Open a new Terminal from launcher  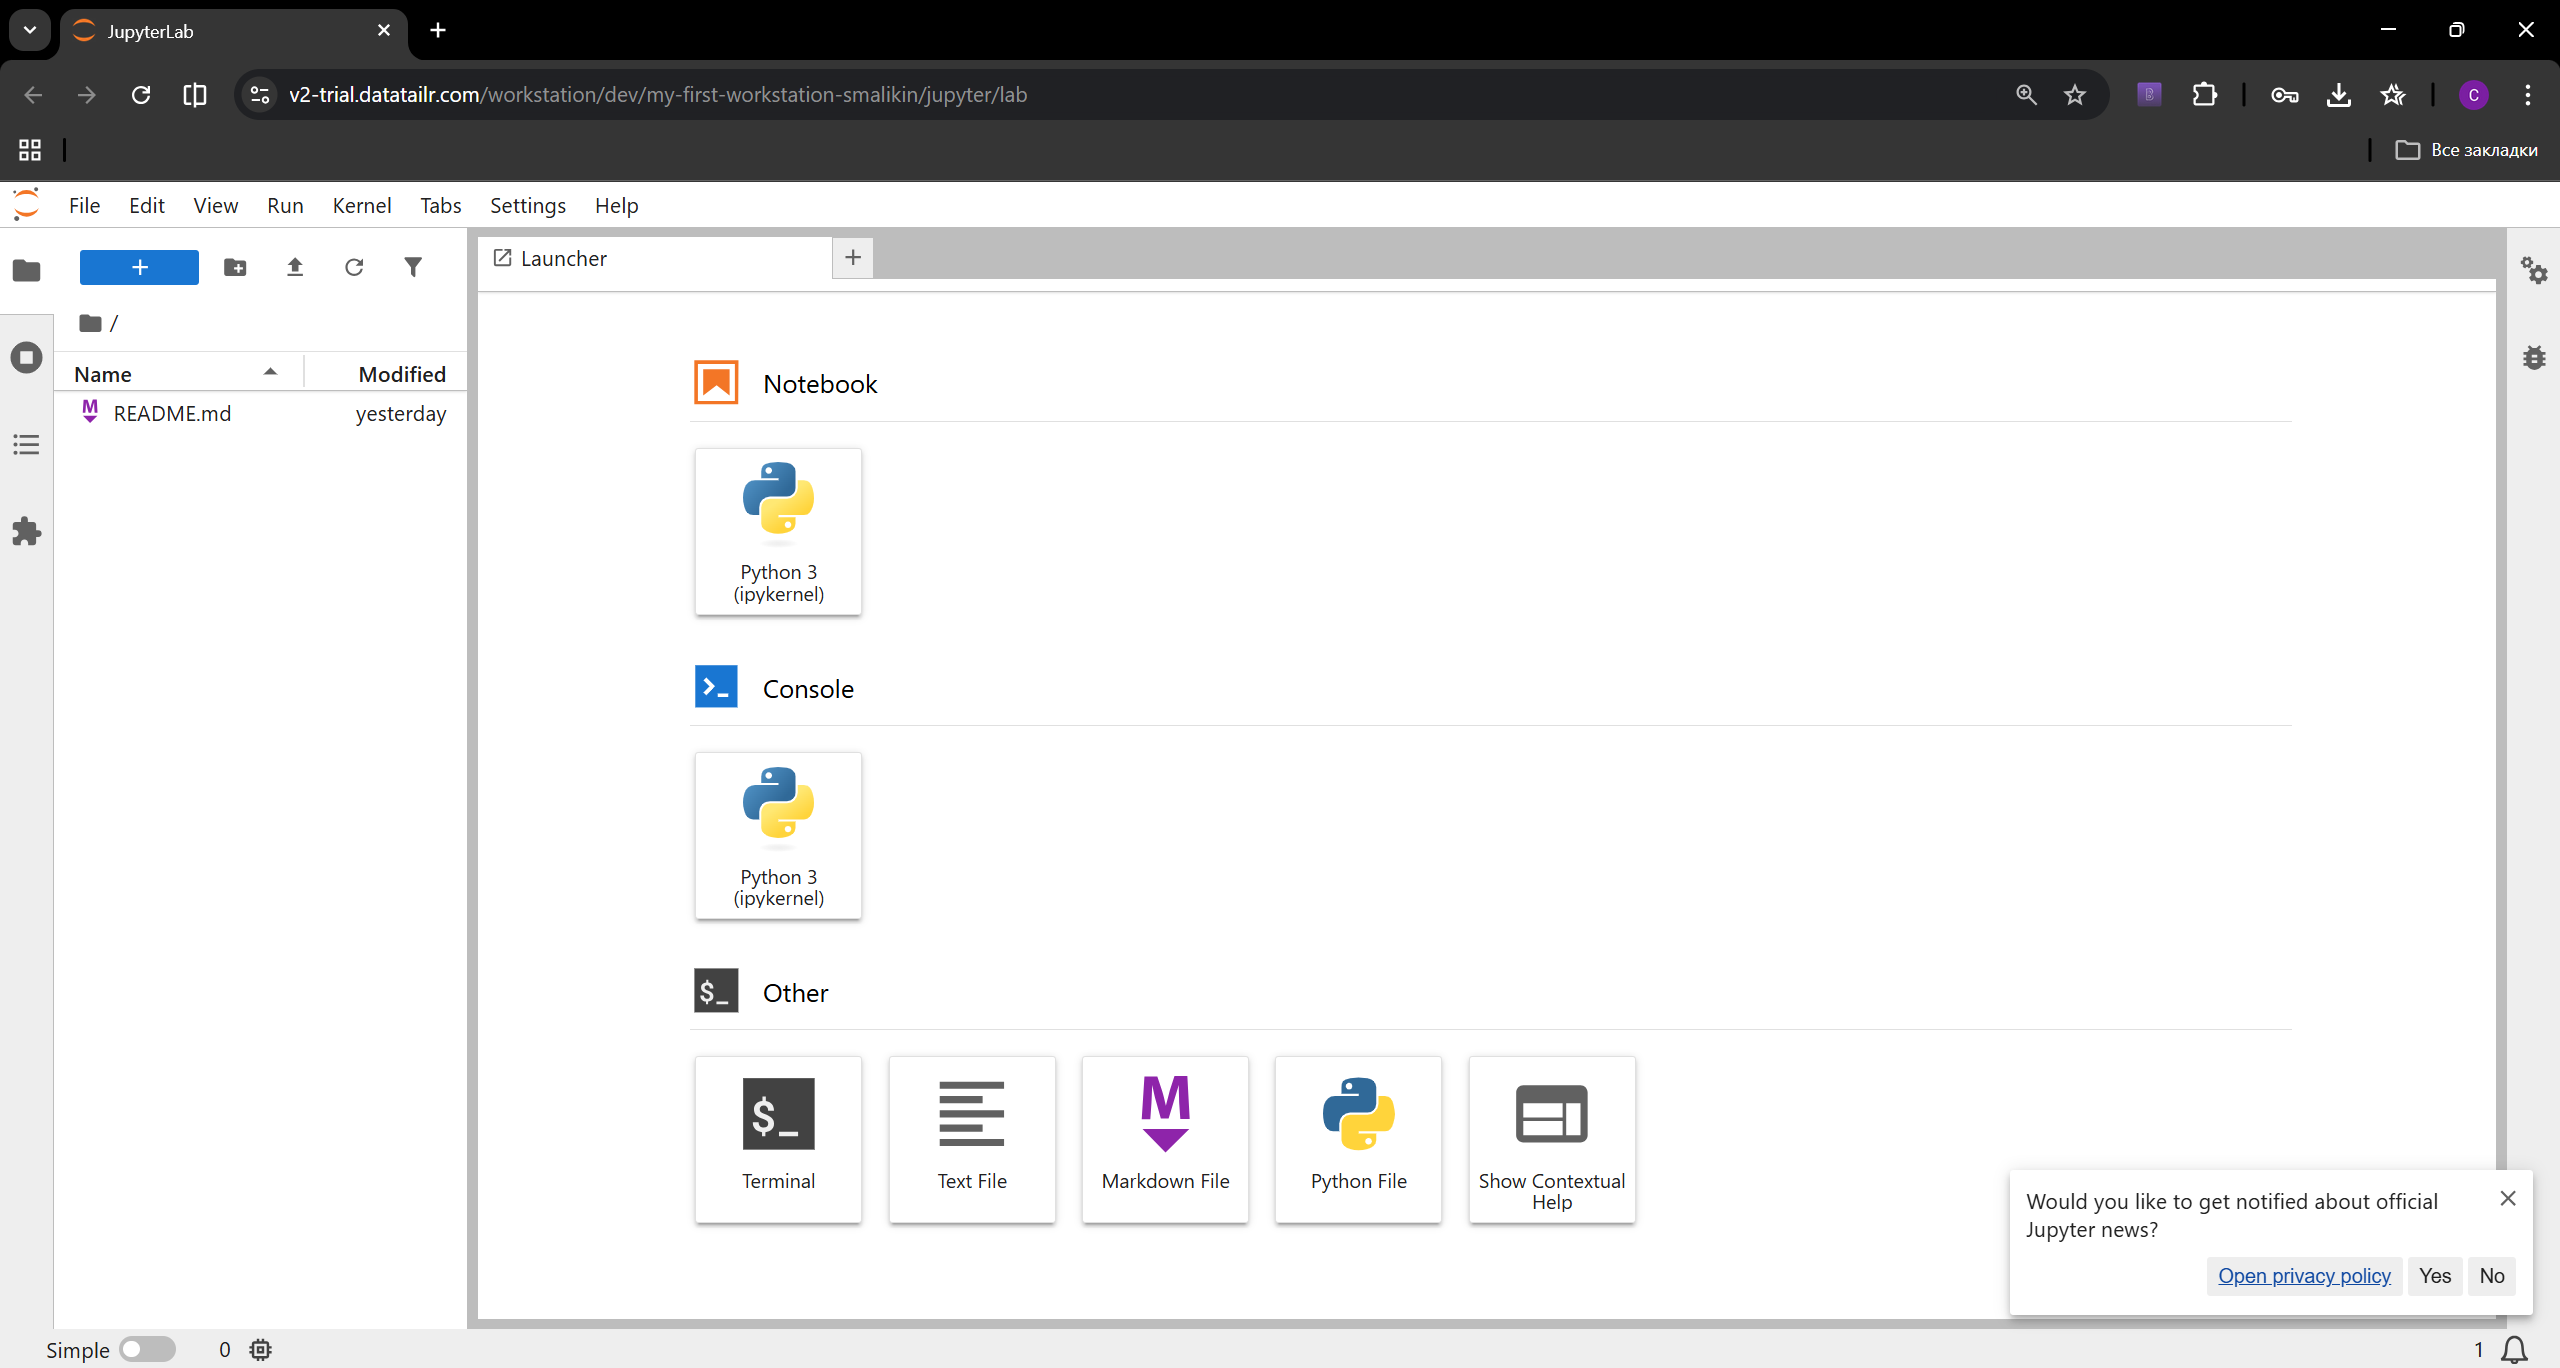778,1139
